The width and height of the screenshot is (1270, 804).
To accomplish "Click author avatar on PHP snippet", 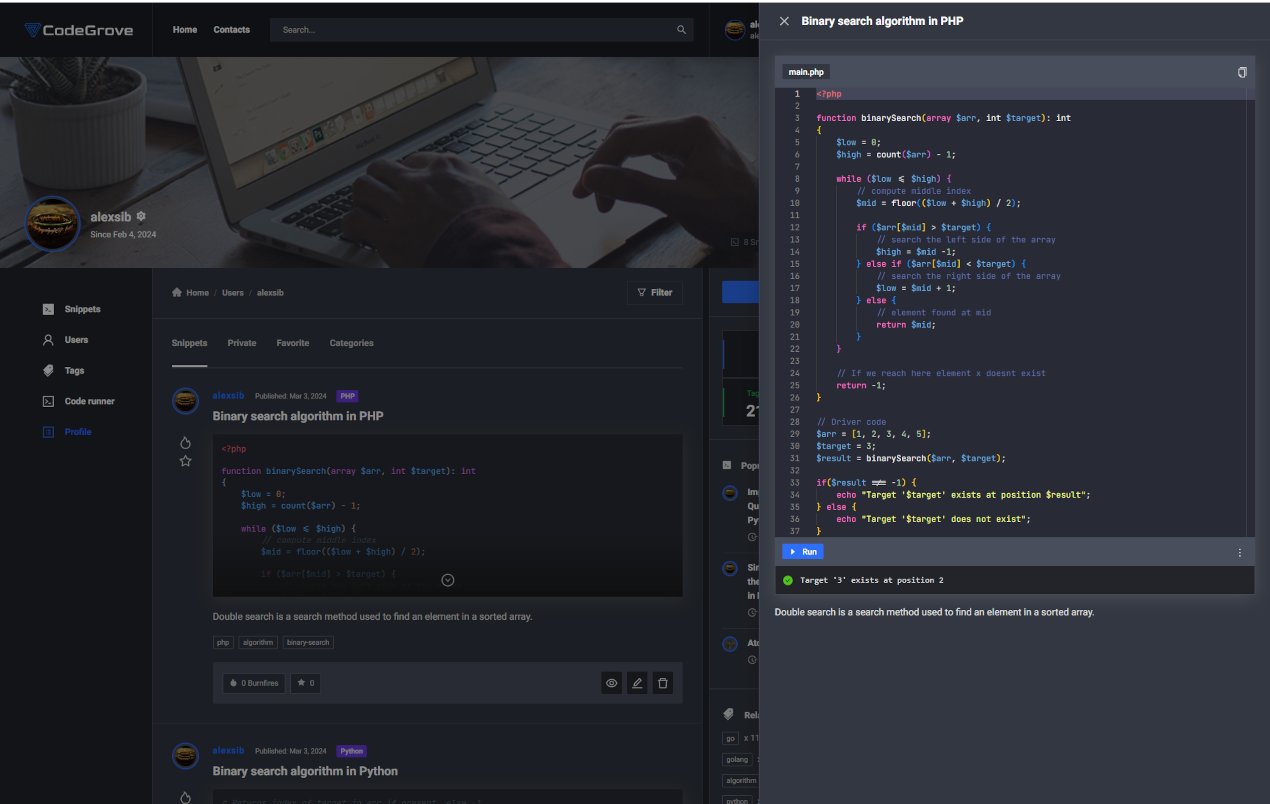I will click(185, 401).
